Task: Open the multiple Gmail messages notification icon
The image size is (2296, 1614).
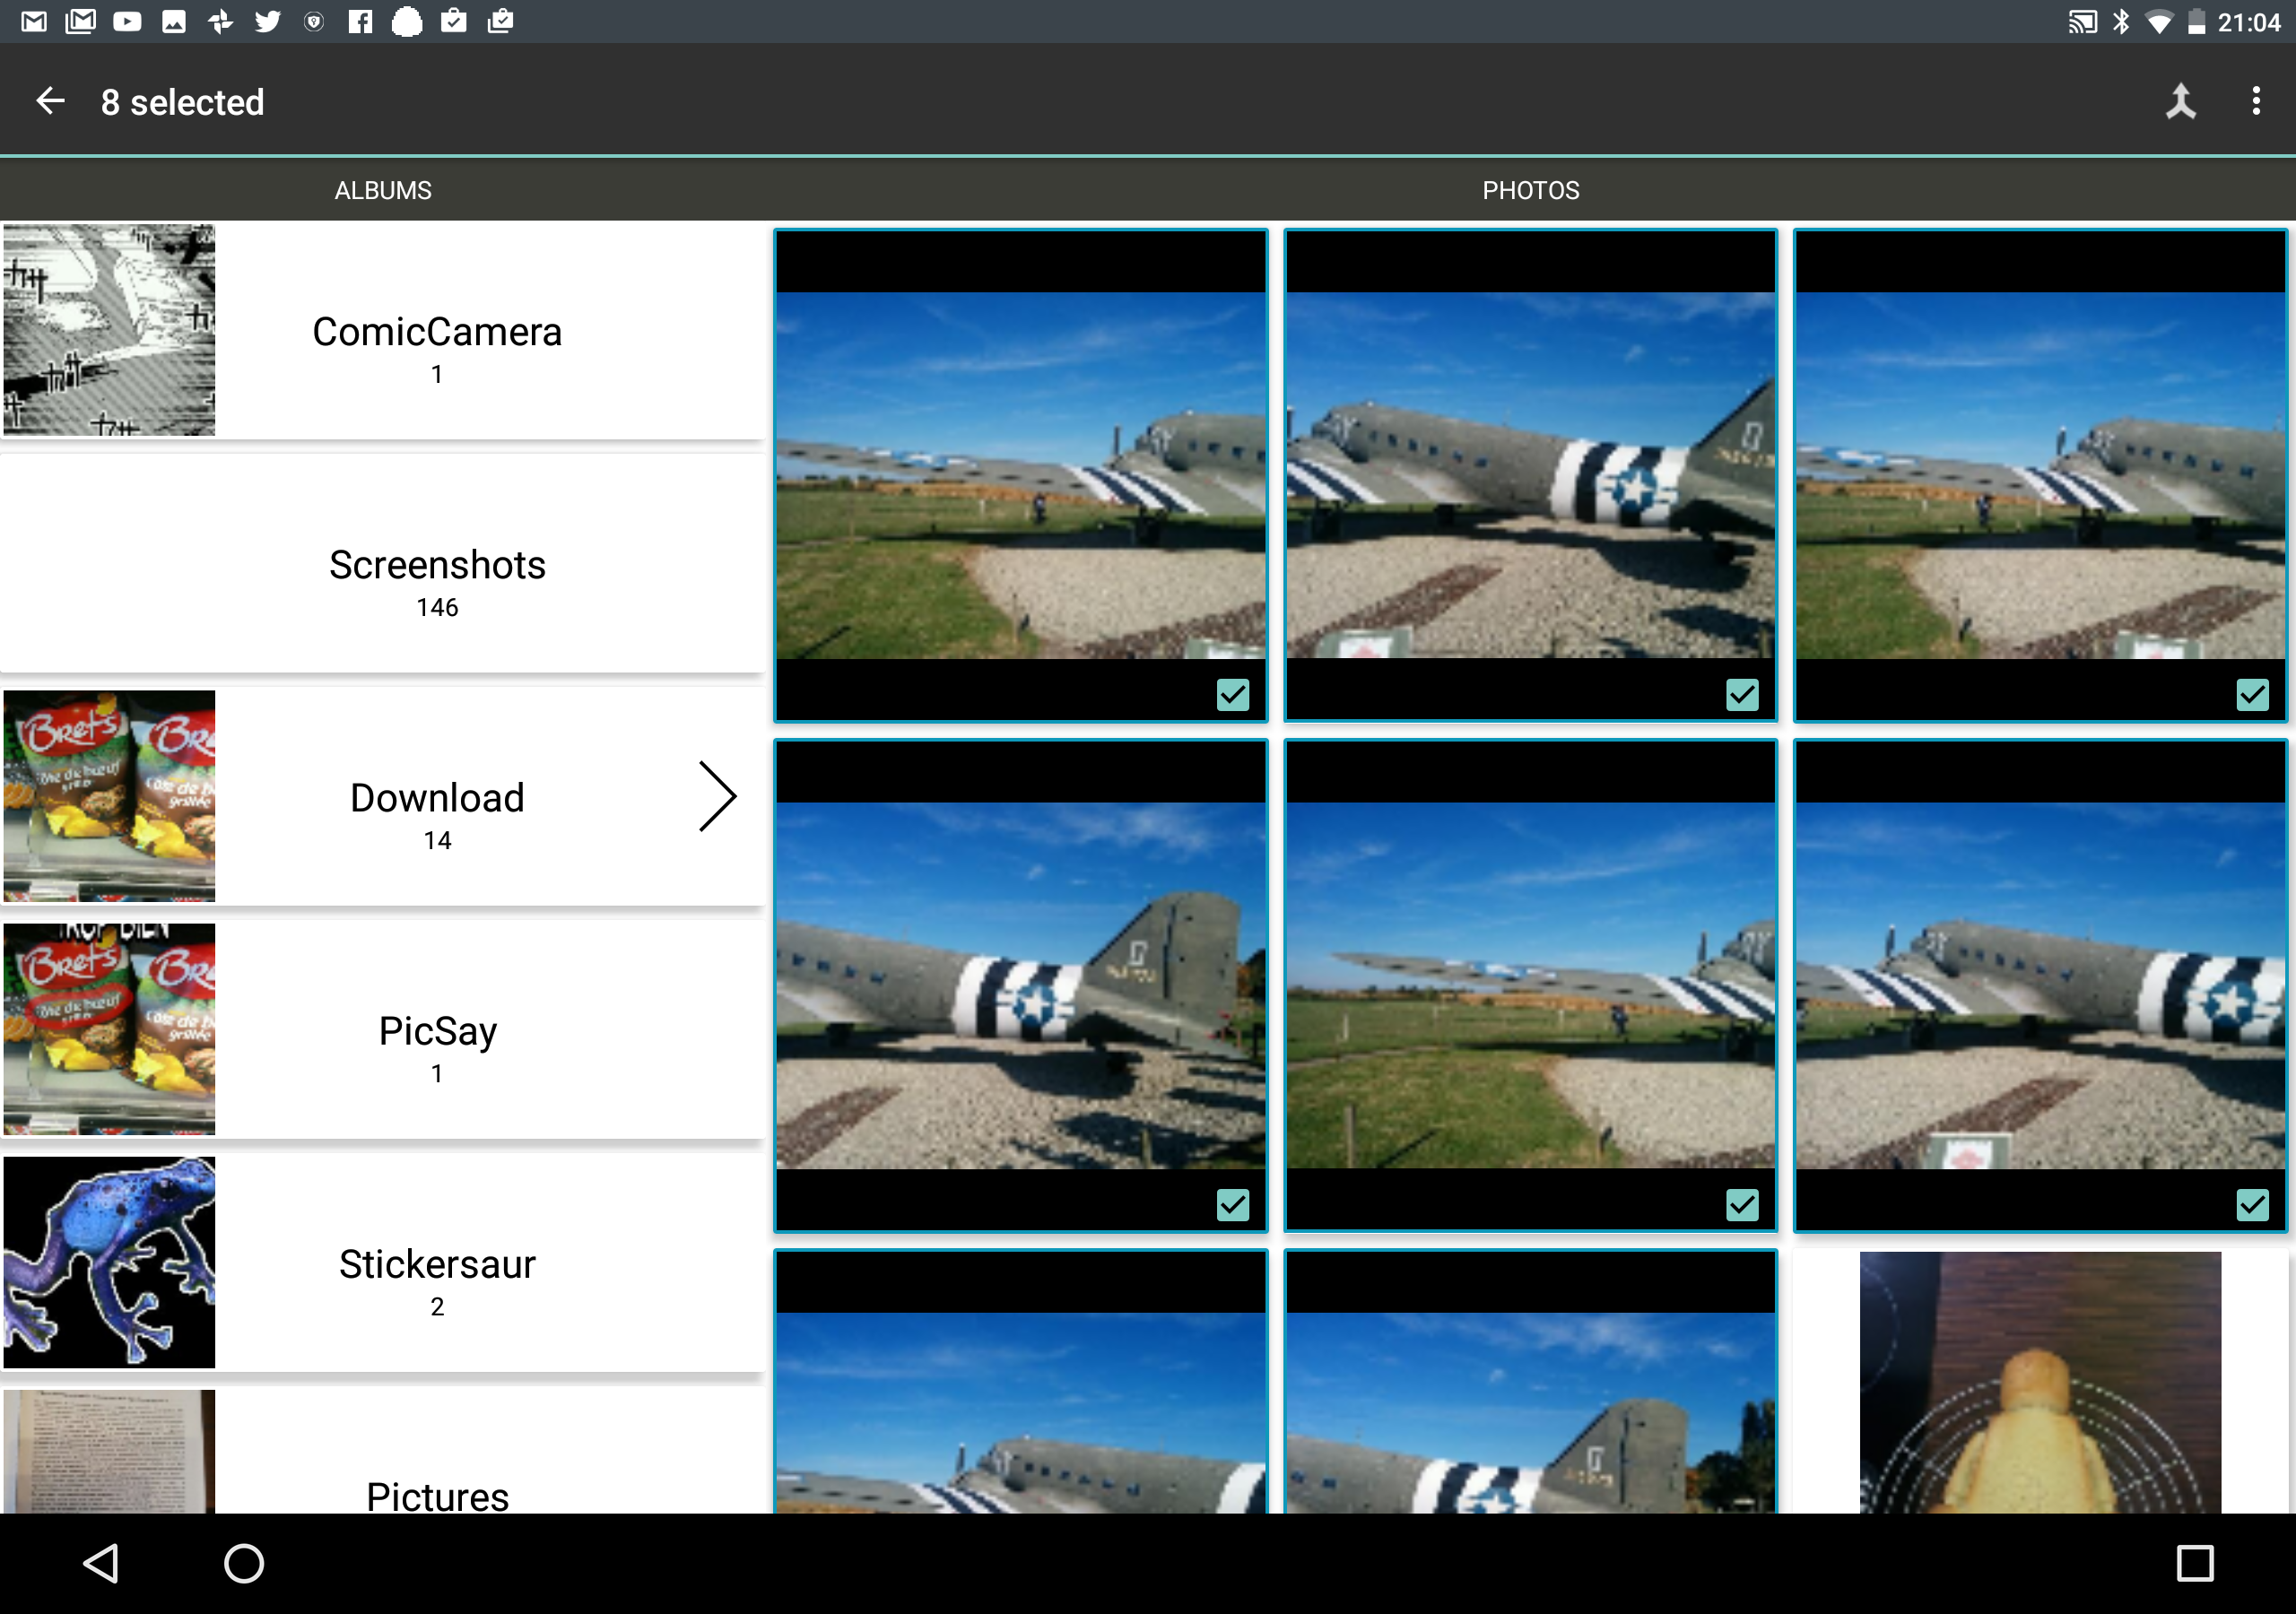Action: (x=80, y=21)
